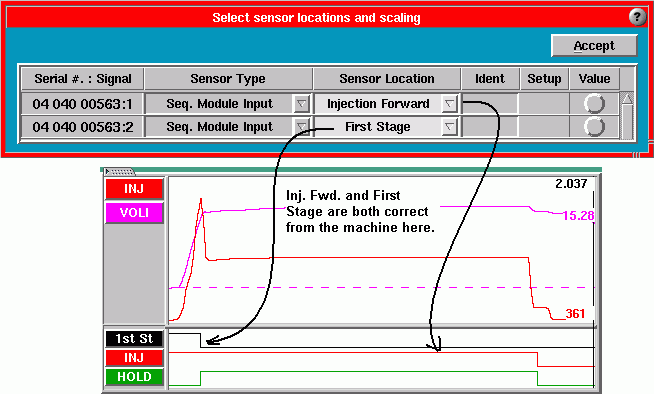Image resolution: width=654 pixels, height=394 pixels.
Task: Click the magenta VOLI curve button
Action: (134, 213)
